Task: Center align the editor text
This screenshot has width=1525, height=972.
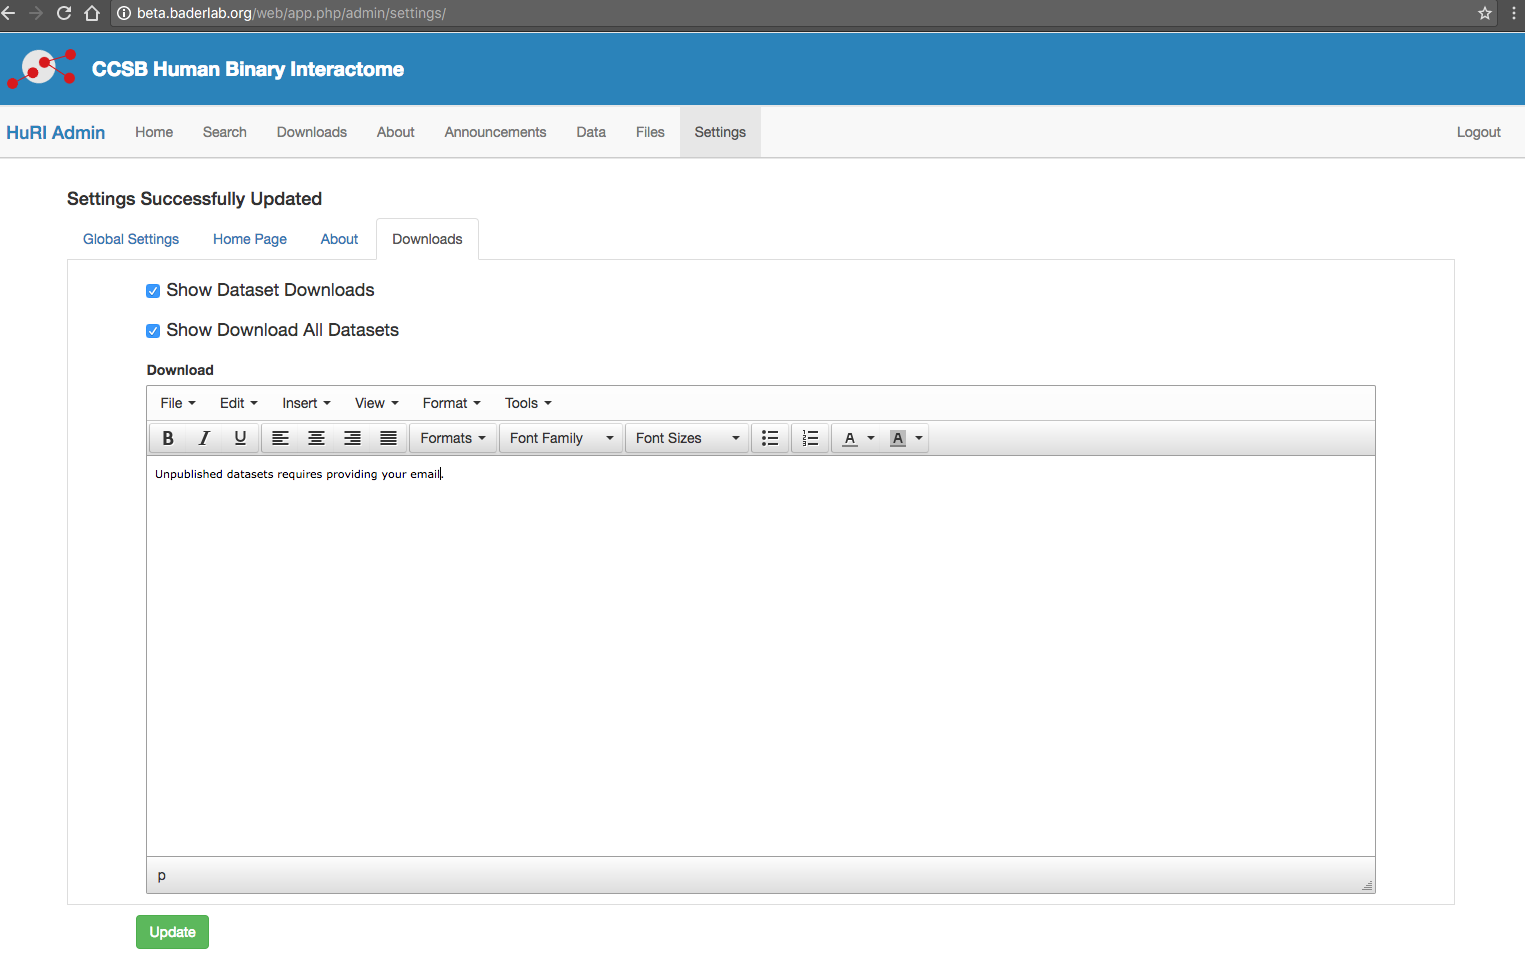Action: pyautogui.click(x=317, y=438)
